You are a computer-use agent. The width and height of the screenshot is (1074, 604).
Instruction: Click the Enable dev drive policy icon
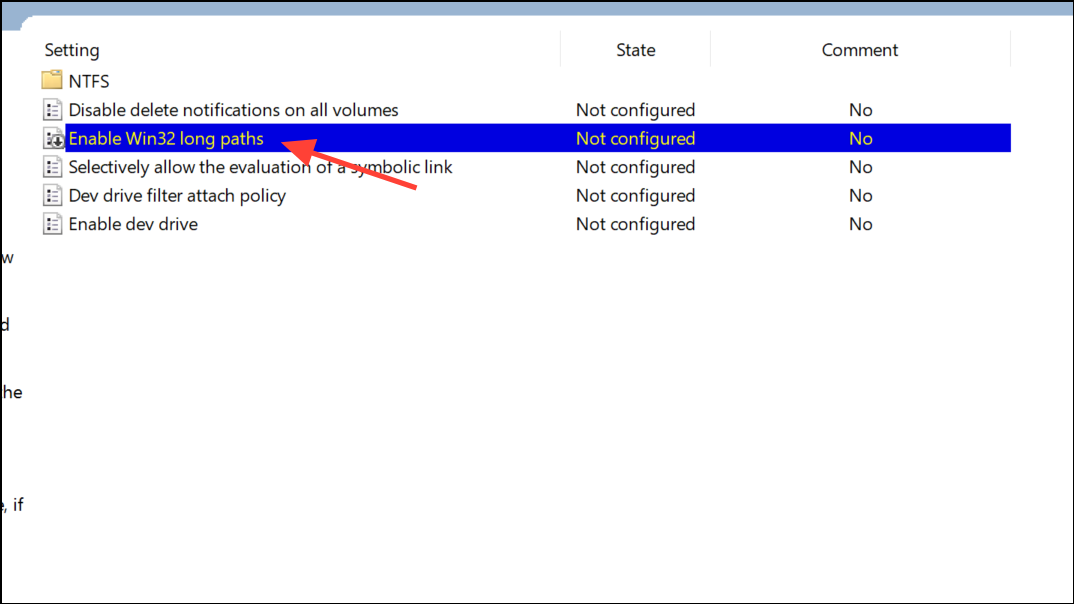tap(53, 224)
